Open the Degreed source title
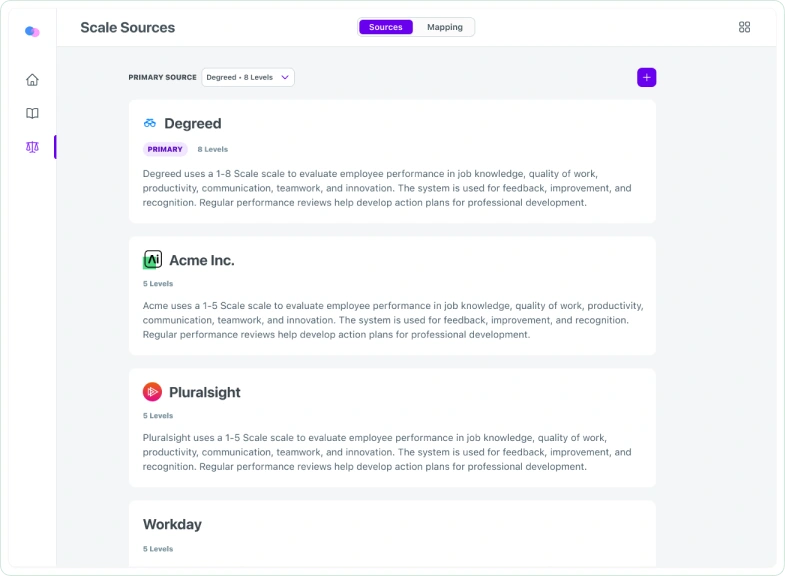Image resolution: width=785 pixels, height=576 pixels. 193,124
